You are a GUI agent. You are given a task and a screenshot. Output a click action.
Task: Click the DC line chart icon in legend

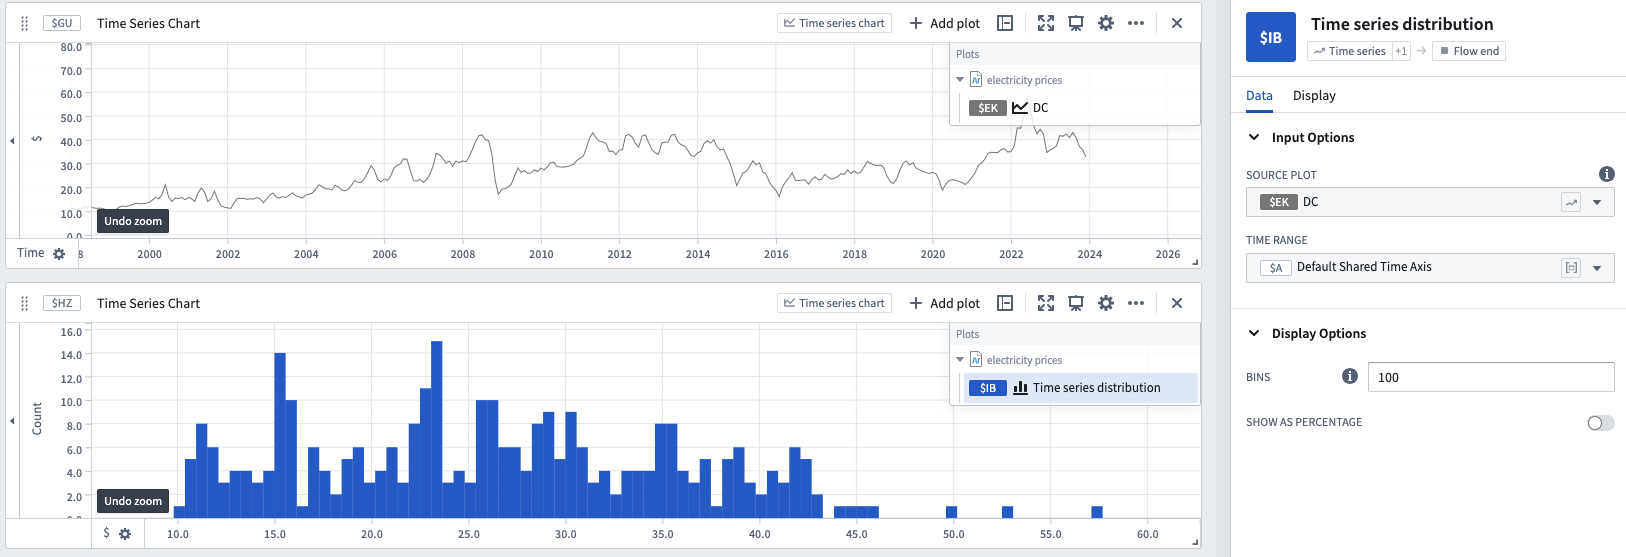[1020, 108]
